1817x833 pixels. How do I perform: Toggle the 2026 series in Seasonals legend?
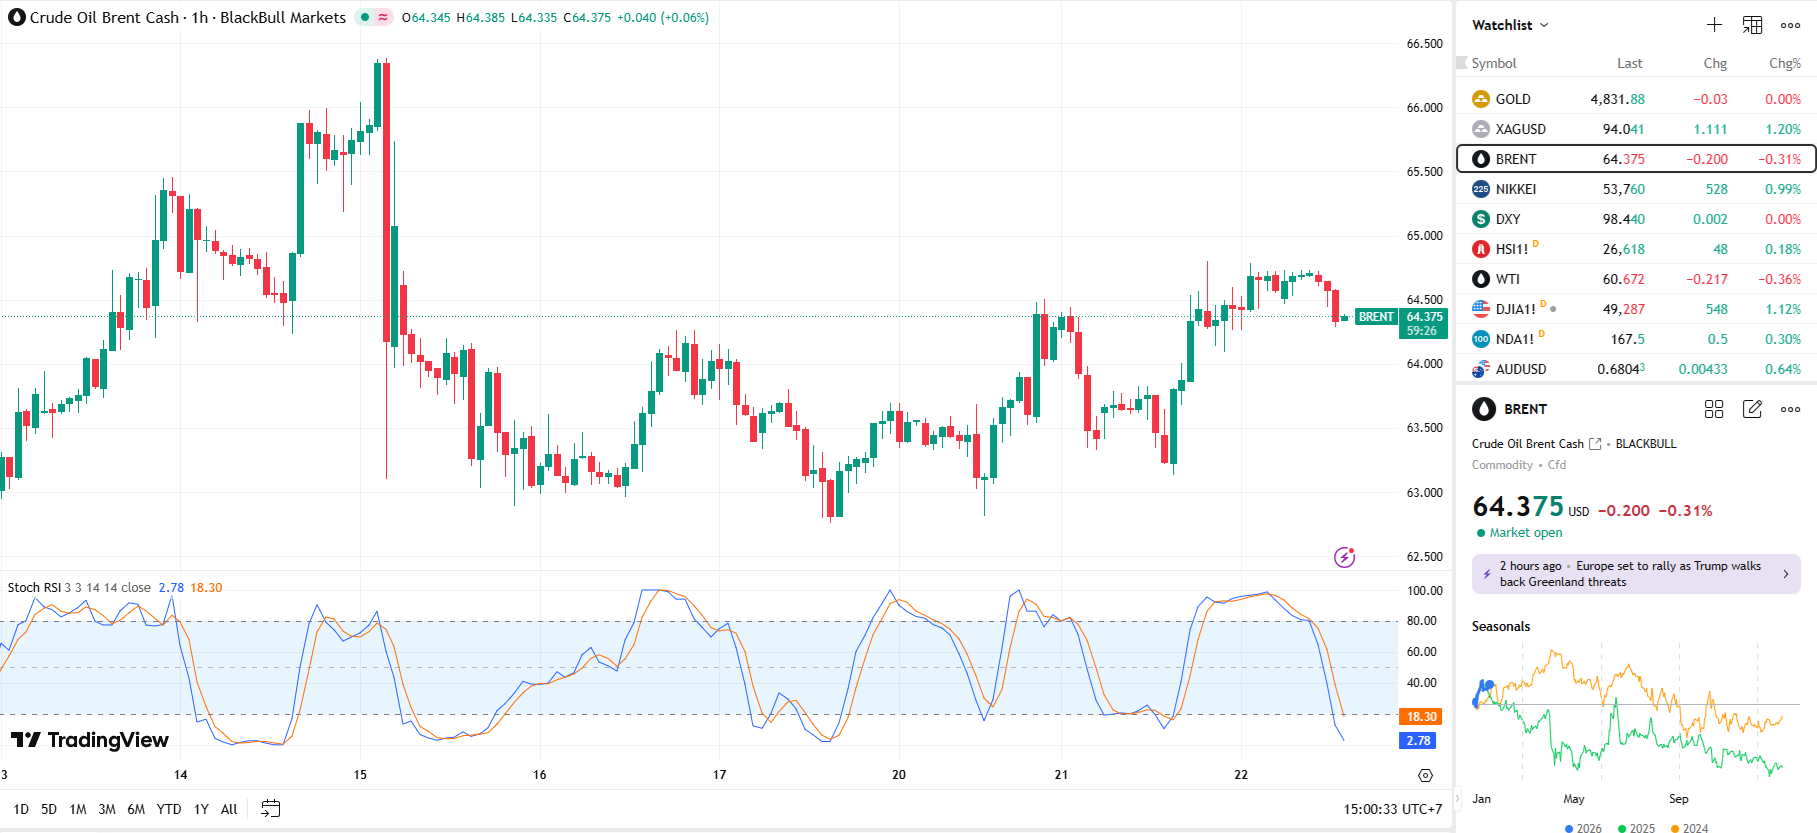[1582, 828]
